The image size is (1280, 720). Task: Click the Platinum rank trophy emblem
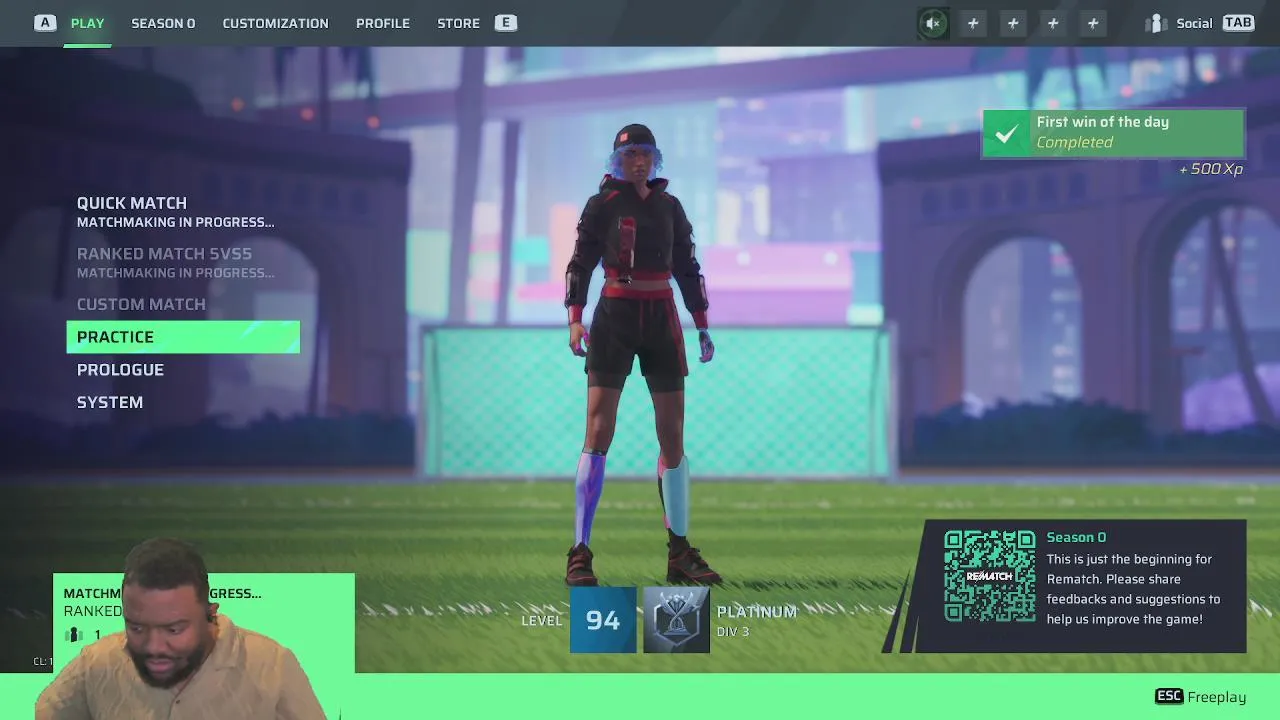pyautogui.click(x=676, y=620)
